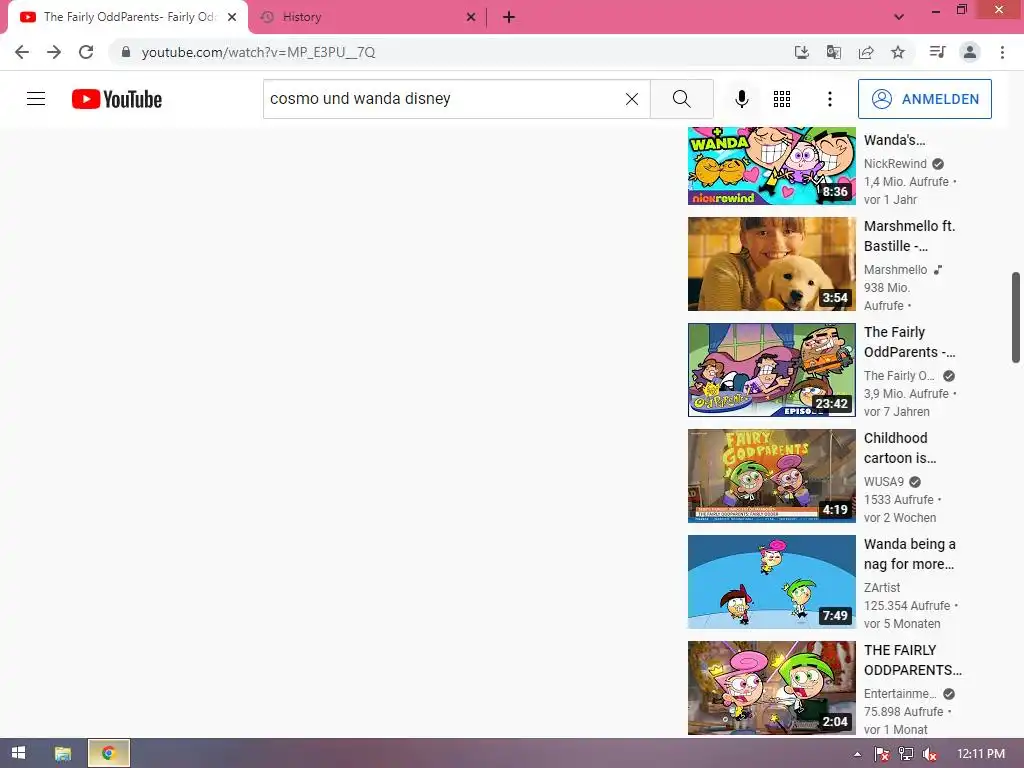Open Chrome profile avatar
This screenshot has height=768, width=1024.
(x=970, y=52)
